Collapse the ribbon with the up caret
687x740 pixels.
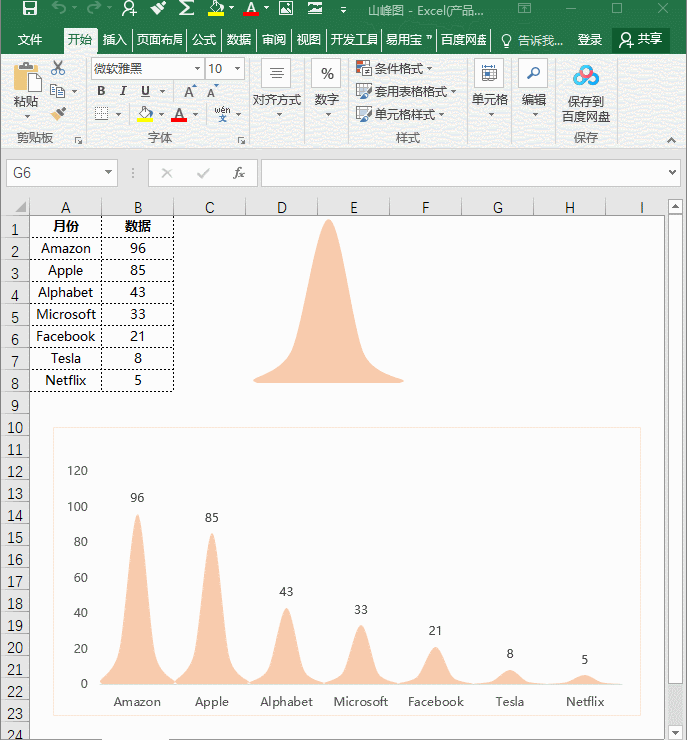671,140
